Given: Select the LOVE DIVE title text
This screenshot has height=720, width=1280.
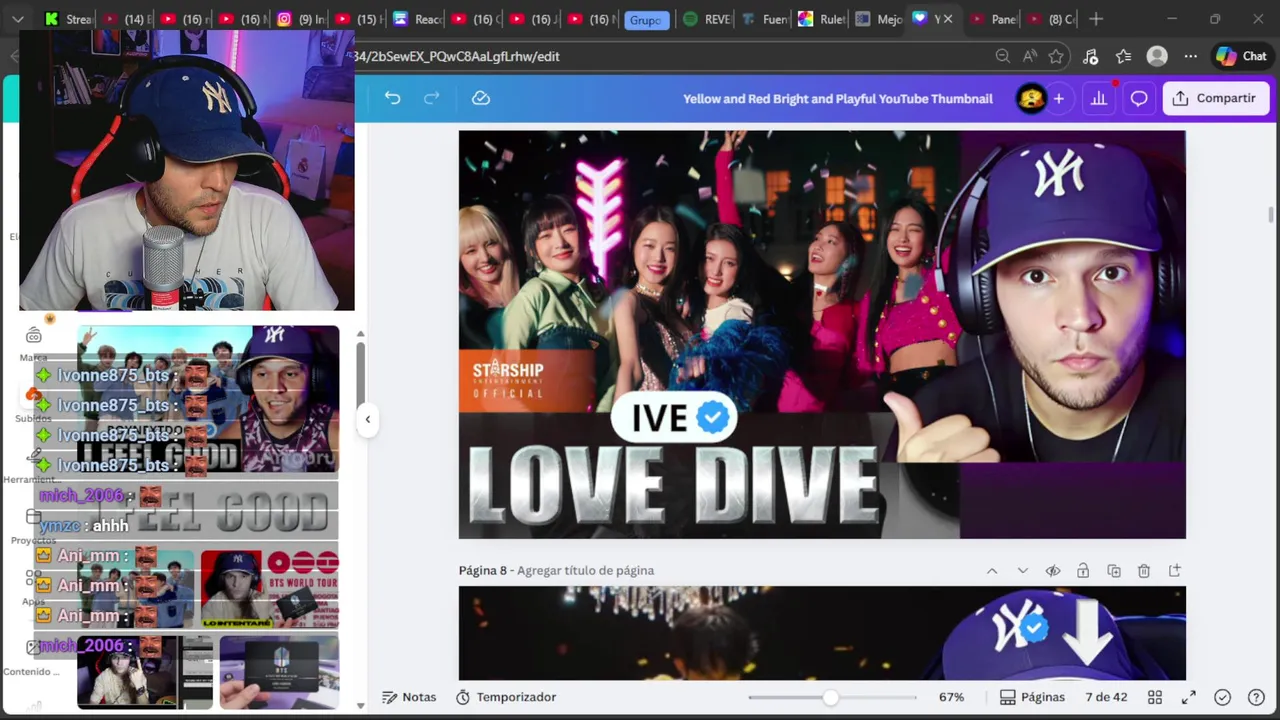Looking at the screenshot, I should click(x=674, y=485).
